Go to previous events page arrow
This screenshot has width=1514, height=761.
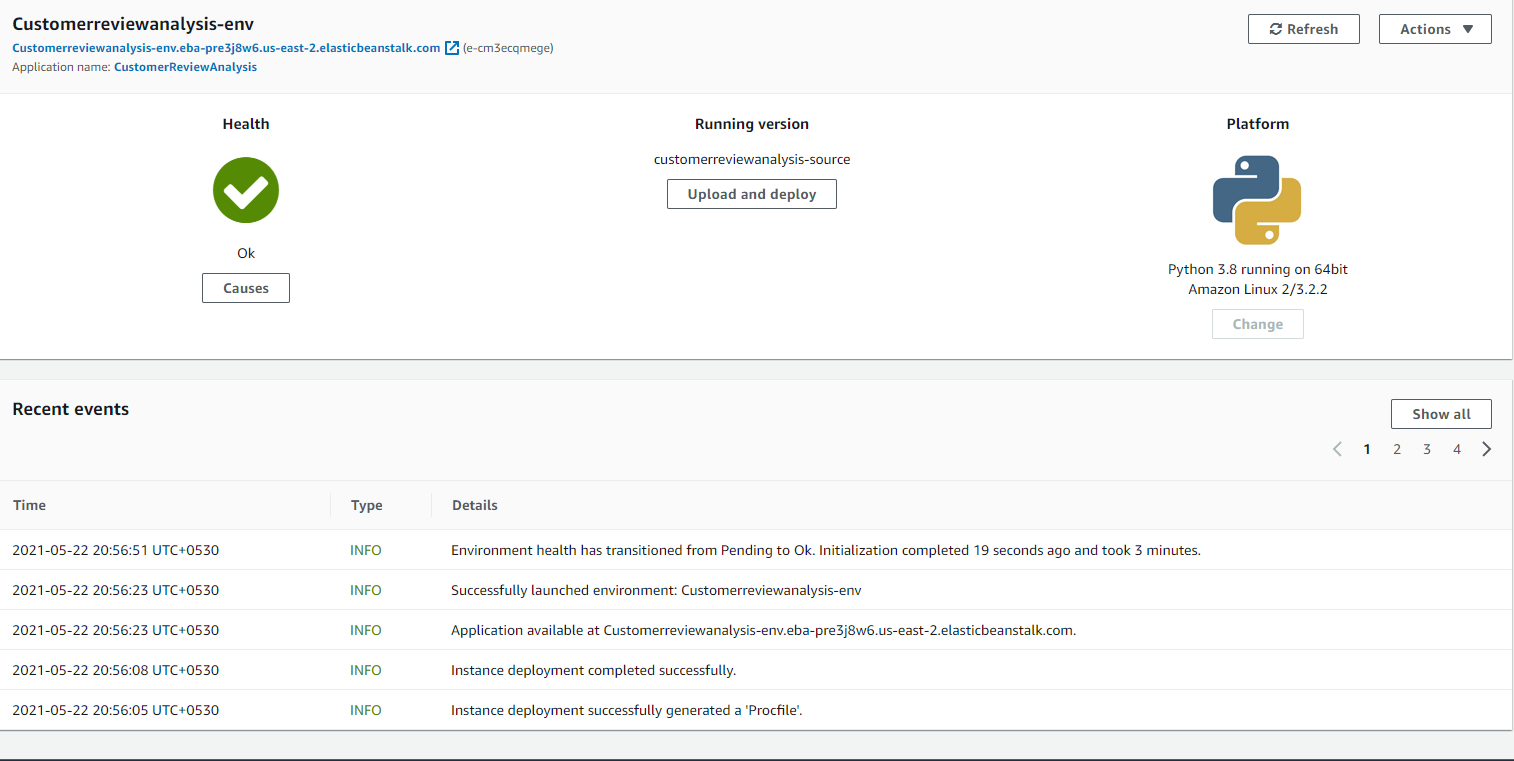coord(1337,449)
